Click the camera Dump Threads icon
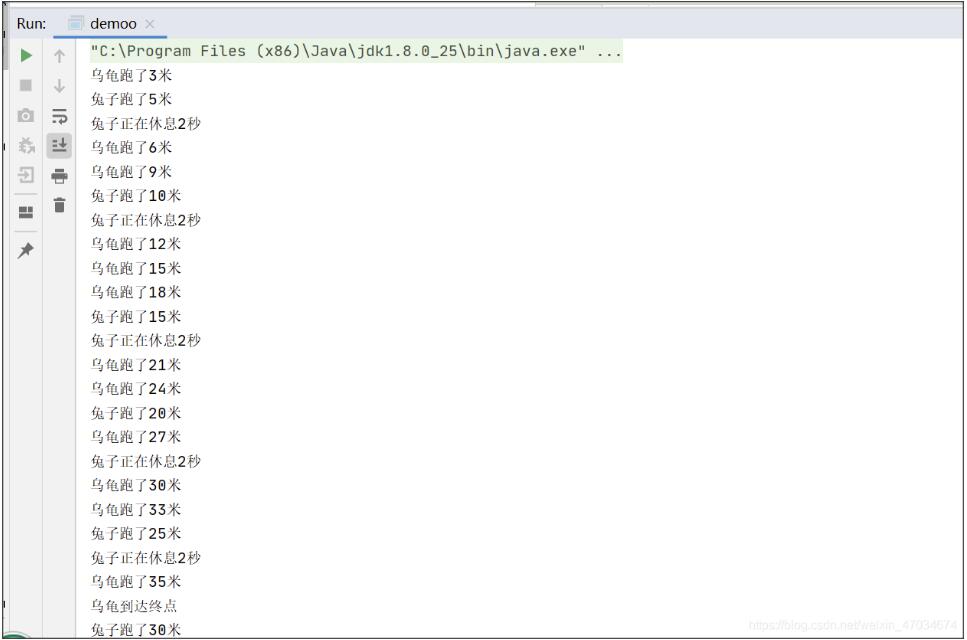The height and width of the screenshot is (640, 967). tap(26, 115)
